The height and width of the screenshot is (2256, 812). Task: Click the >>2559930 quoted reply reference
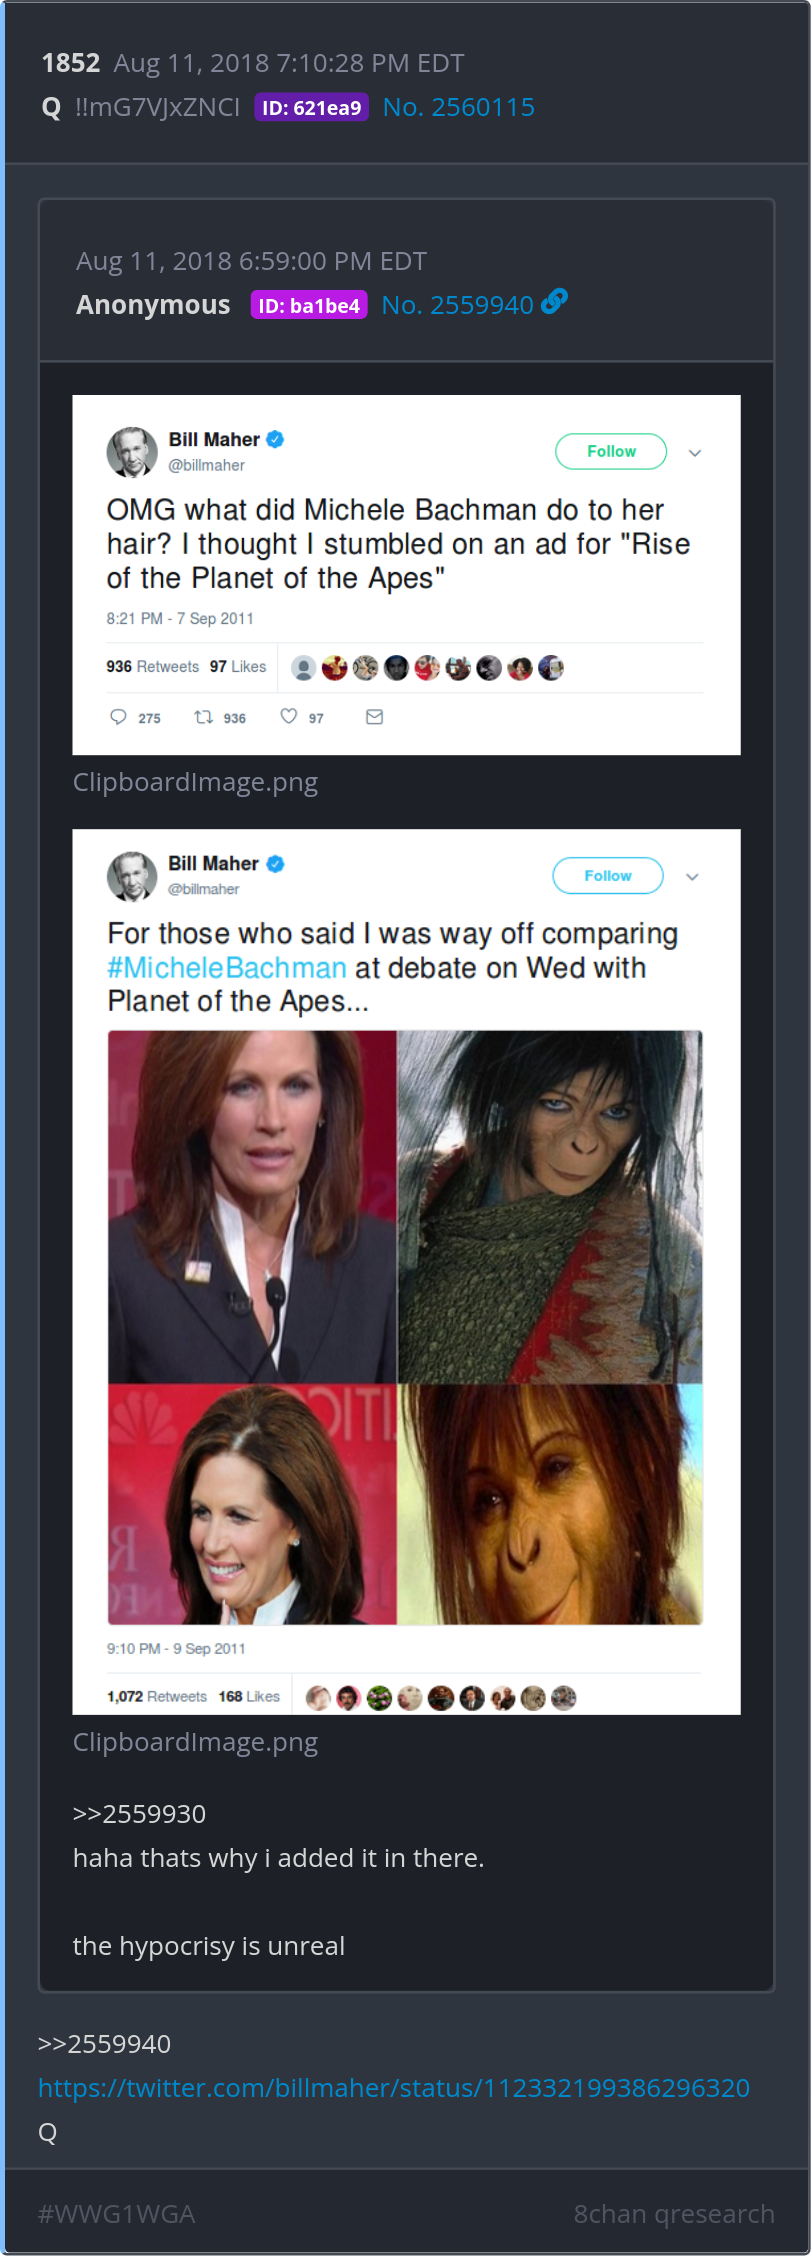(139, 1814)
